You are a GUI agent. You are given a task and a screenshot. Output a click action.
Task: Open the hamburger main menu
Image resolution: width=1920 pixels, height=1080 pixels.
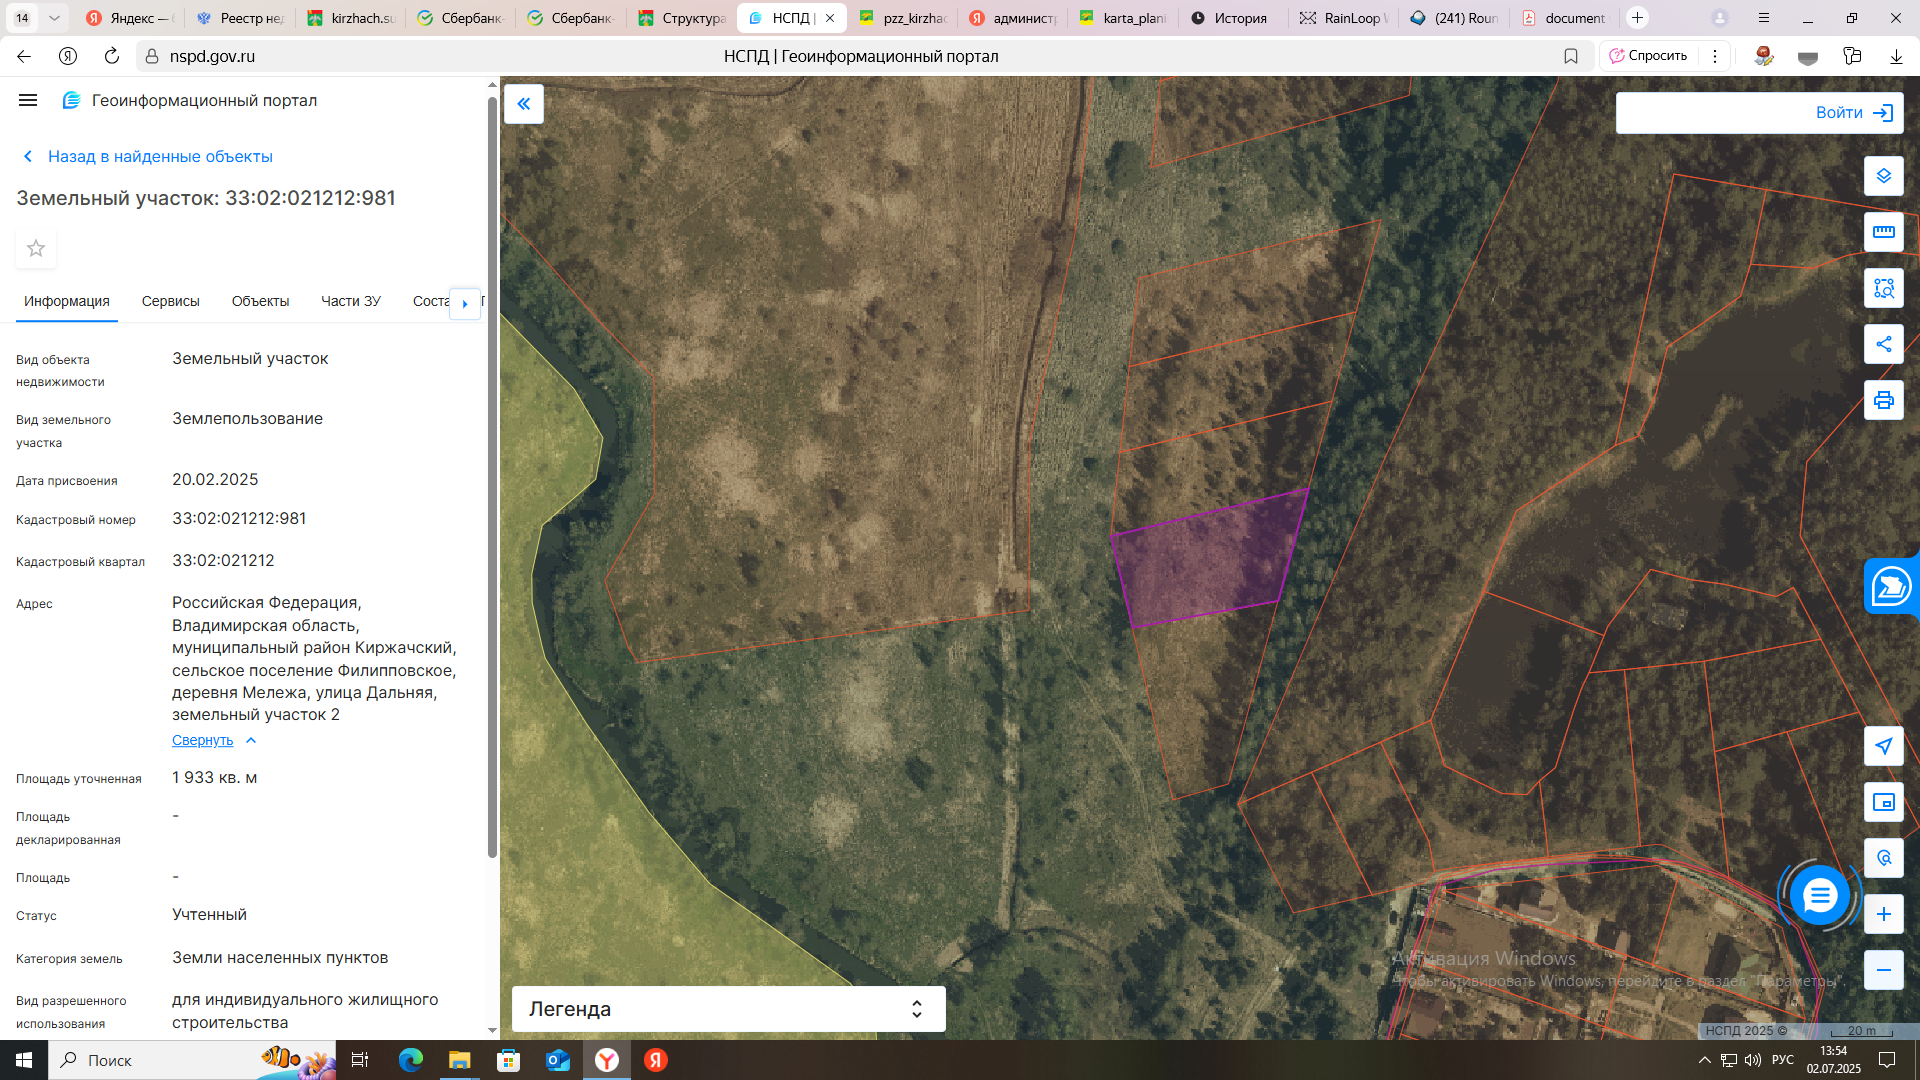coord(28,100)
